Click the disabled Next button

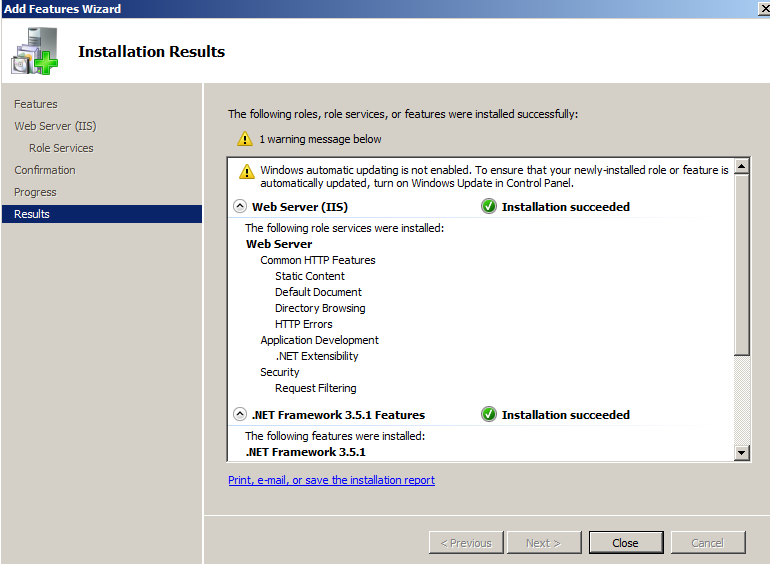tap(544, 543)
